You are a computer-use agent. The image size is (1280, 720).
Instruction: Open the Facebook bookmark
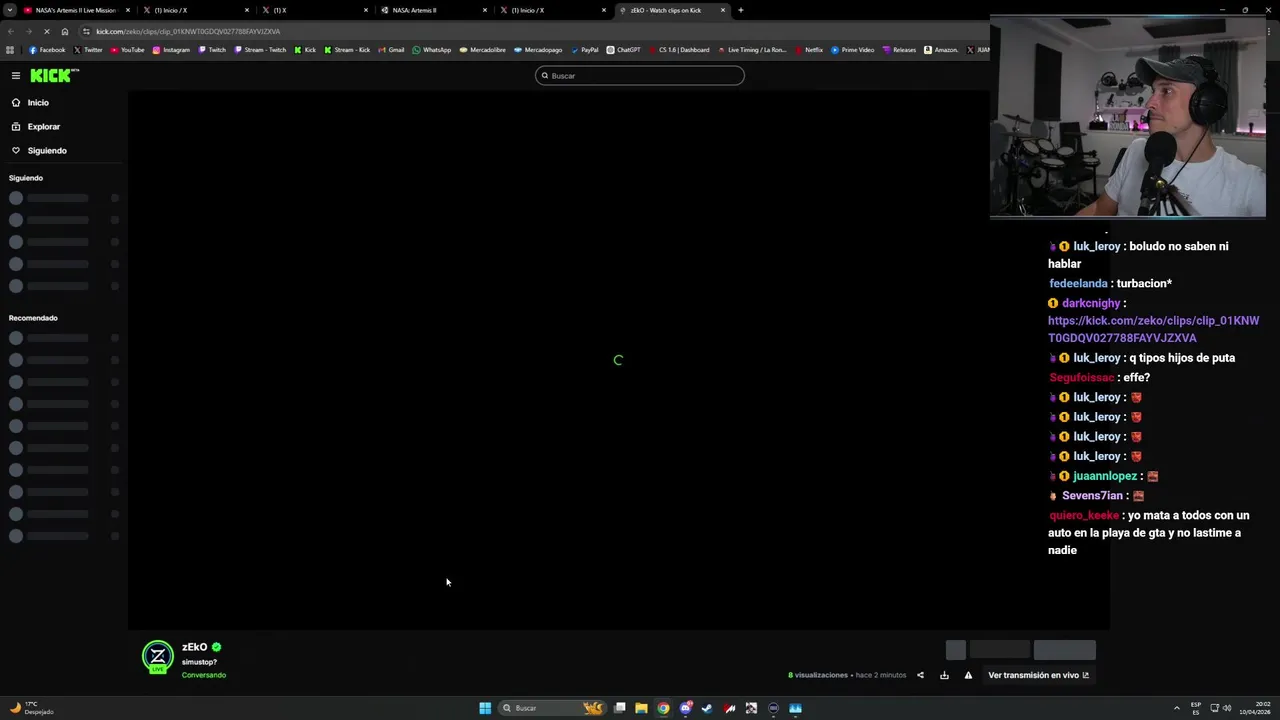click(x=47, y=50)
